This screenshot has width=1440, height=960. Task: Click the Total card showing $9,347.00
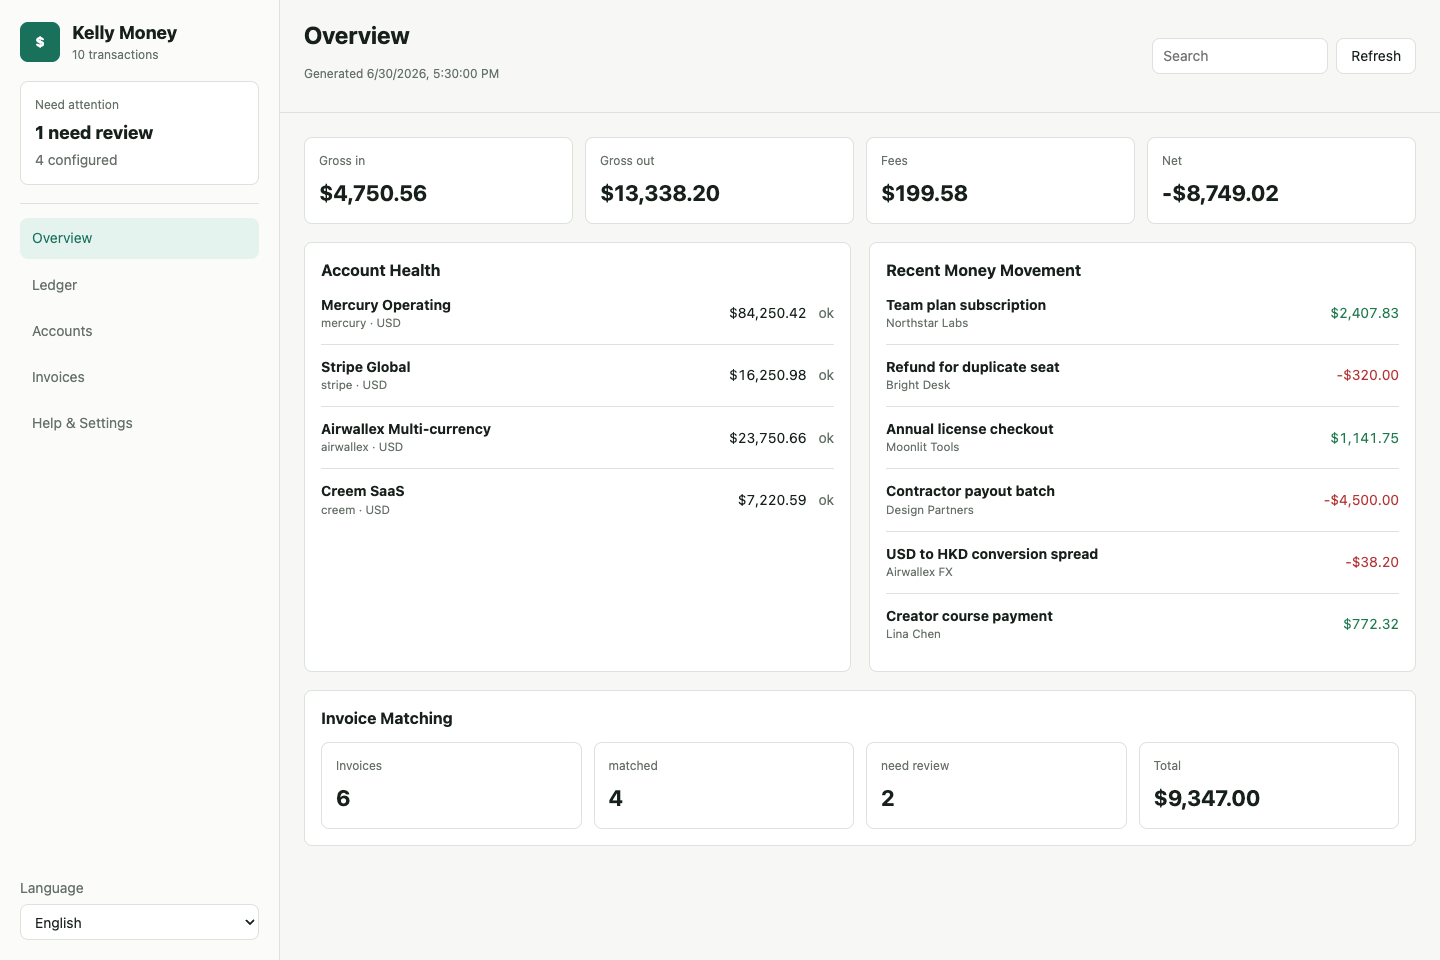tap(1269, 785)
